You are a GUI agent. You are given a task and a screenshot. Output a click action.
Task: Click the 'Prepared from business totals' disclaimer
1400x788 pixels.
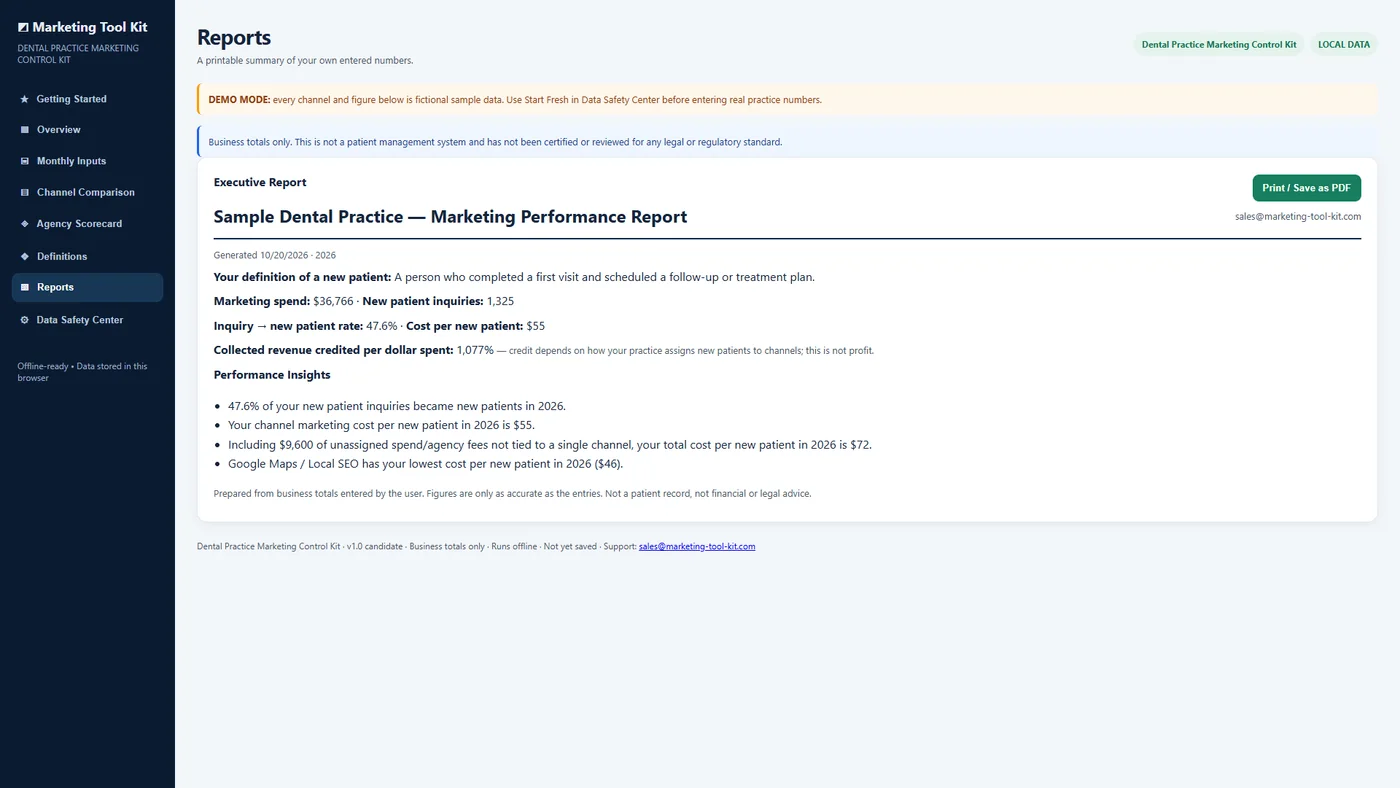pyautogui.click(x=512, y=493)
